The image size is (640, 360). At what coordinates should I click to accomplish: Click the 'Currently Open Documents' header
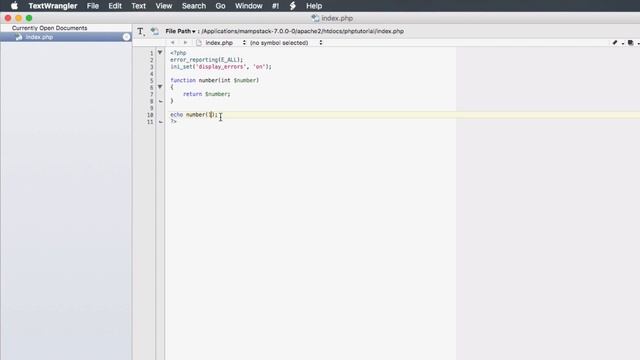[x=49, y=28]
